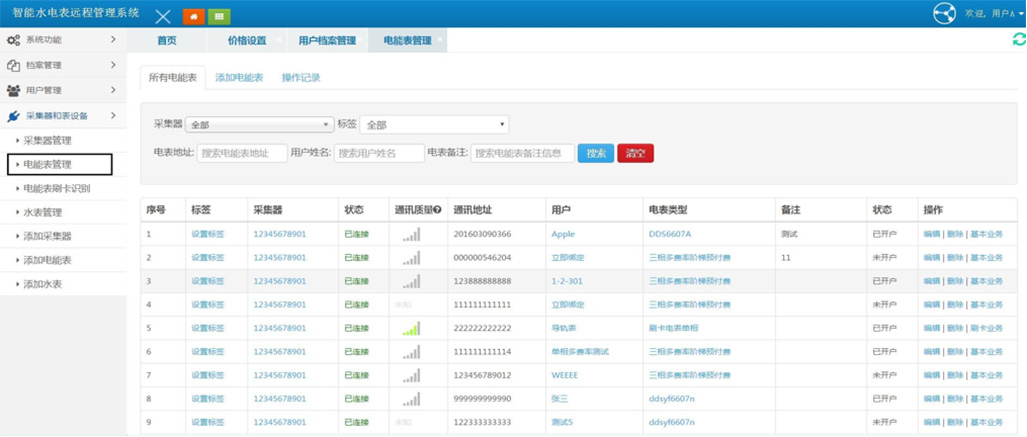Click the network share icon near 欢迎
The image size is (1027, 437).
click(x=944, y=14)
